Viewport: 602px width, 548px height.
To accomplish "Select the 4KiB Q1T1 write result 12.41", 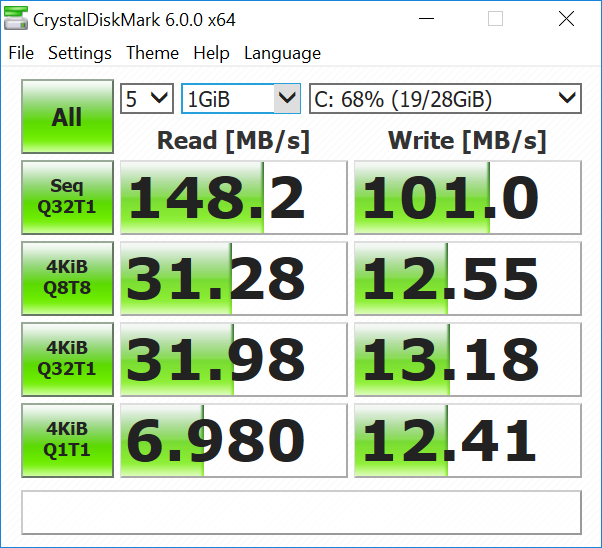I will click(x=468, y=440).
